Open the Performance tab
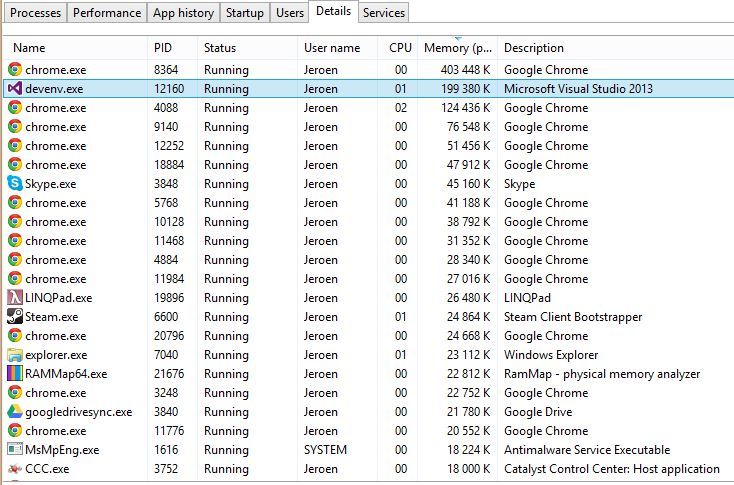The width and height of the screenshot is (734, 485). [x=107, y=13]
